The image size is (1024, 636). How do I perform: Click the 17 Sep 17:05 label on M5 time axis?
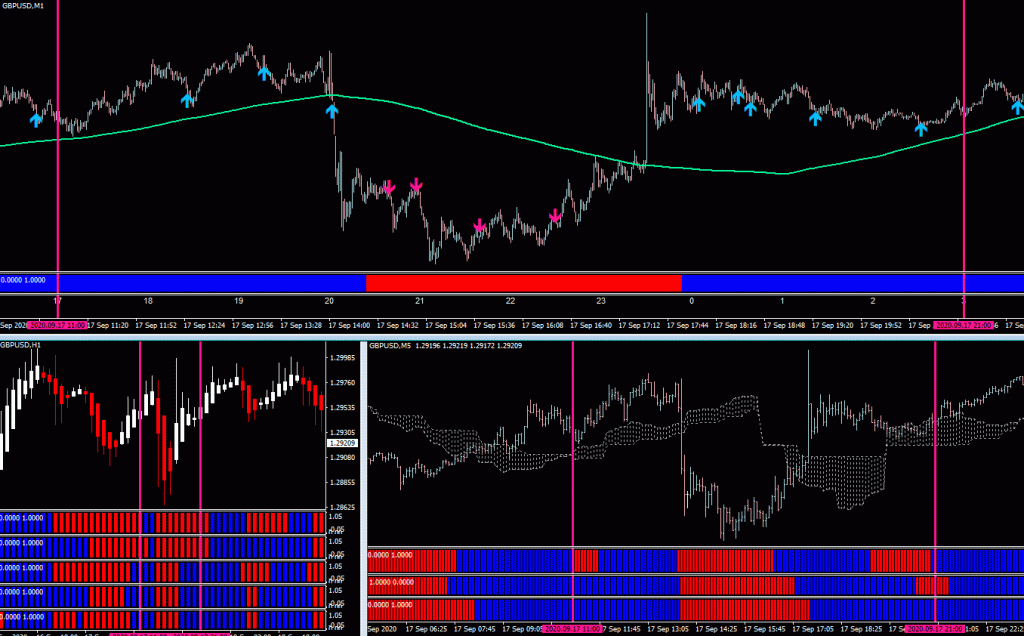pos(813,629)
